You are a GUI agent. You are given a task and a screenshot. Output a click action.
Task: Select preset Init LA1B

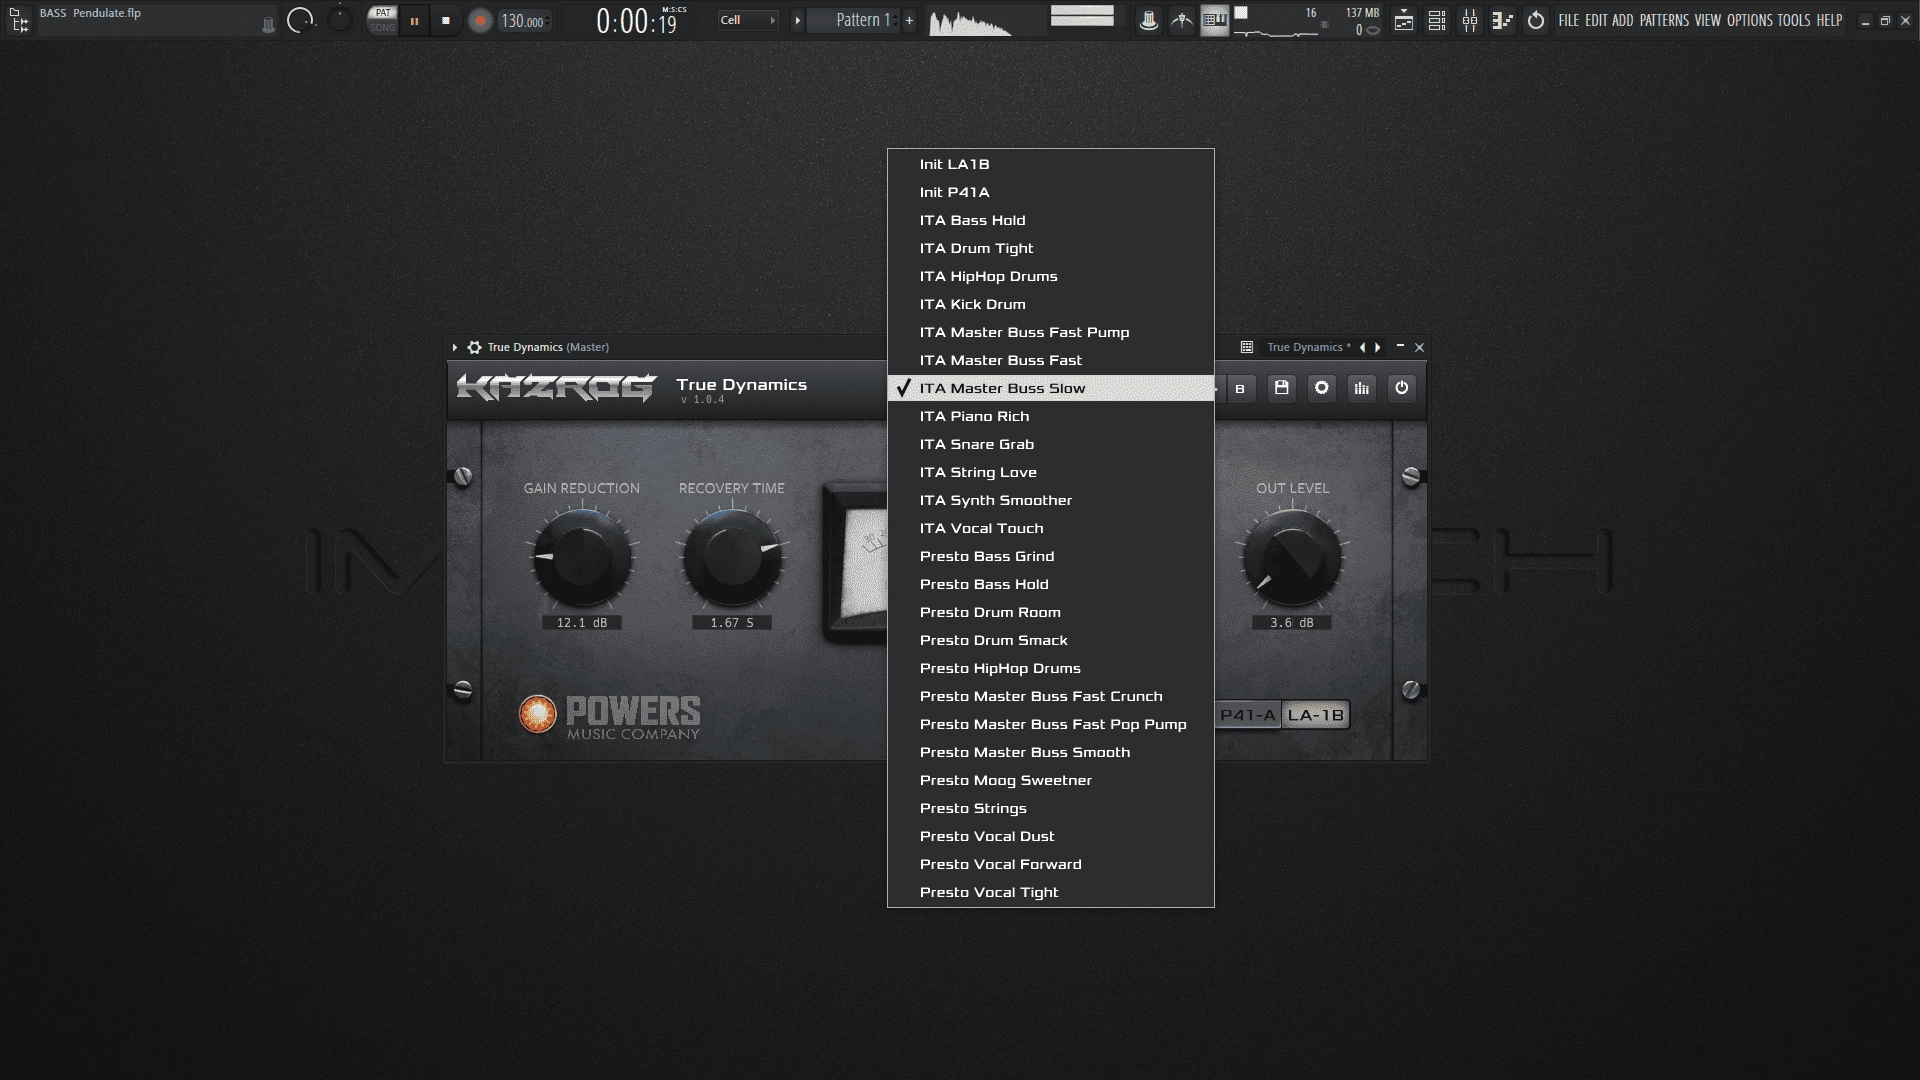(1051, 164)
